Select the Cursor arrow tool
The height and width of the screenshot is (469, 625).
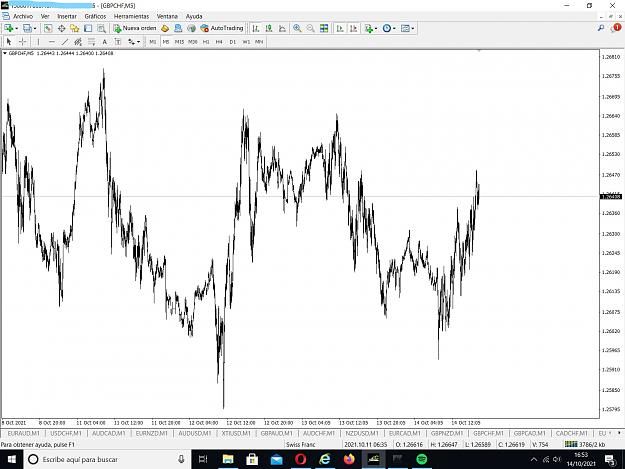pyautogui.click(x=9, y=41)
